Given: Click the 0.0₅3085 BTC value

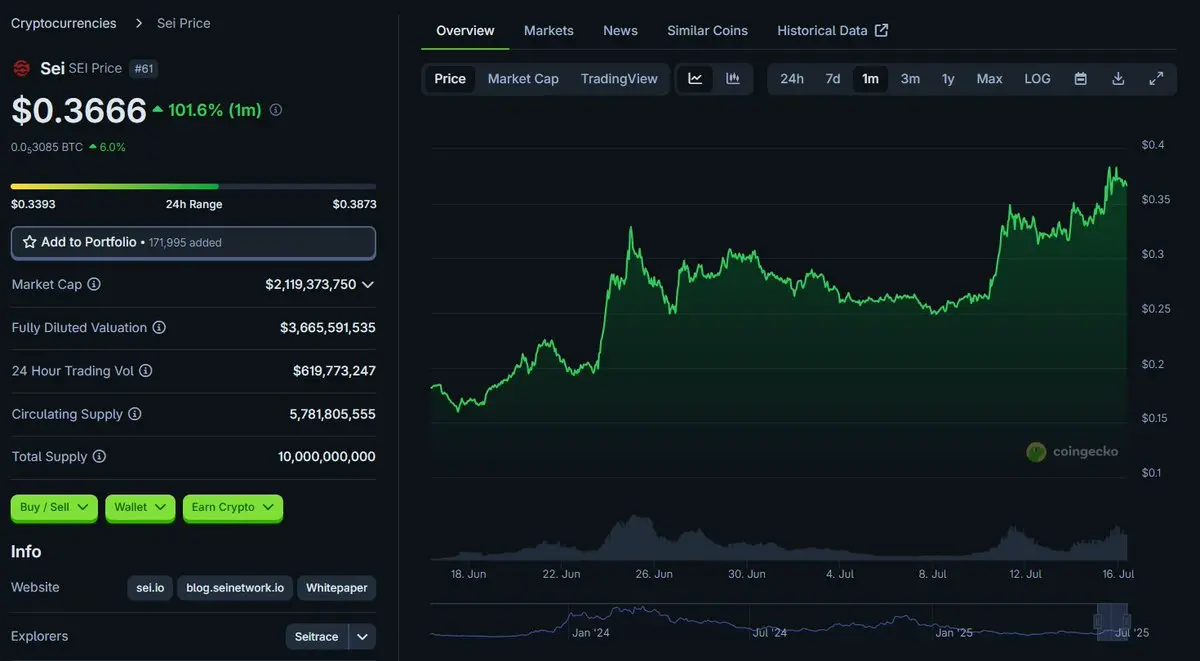Looking at the screenshot, I should [x=47, y=147].
